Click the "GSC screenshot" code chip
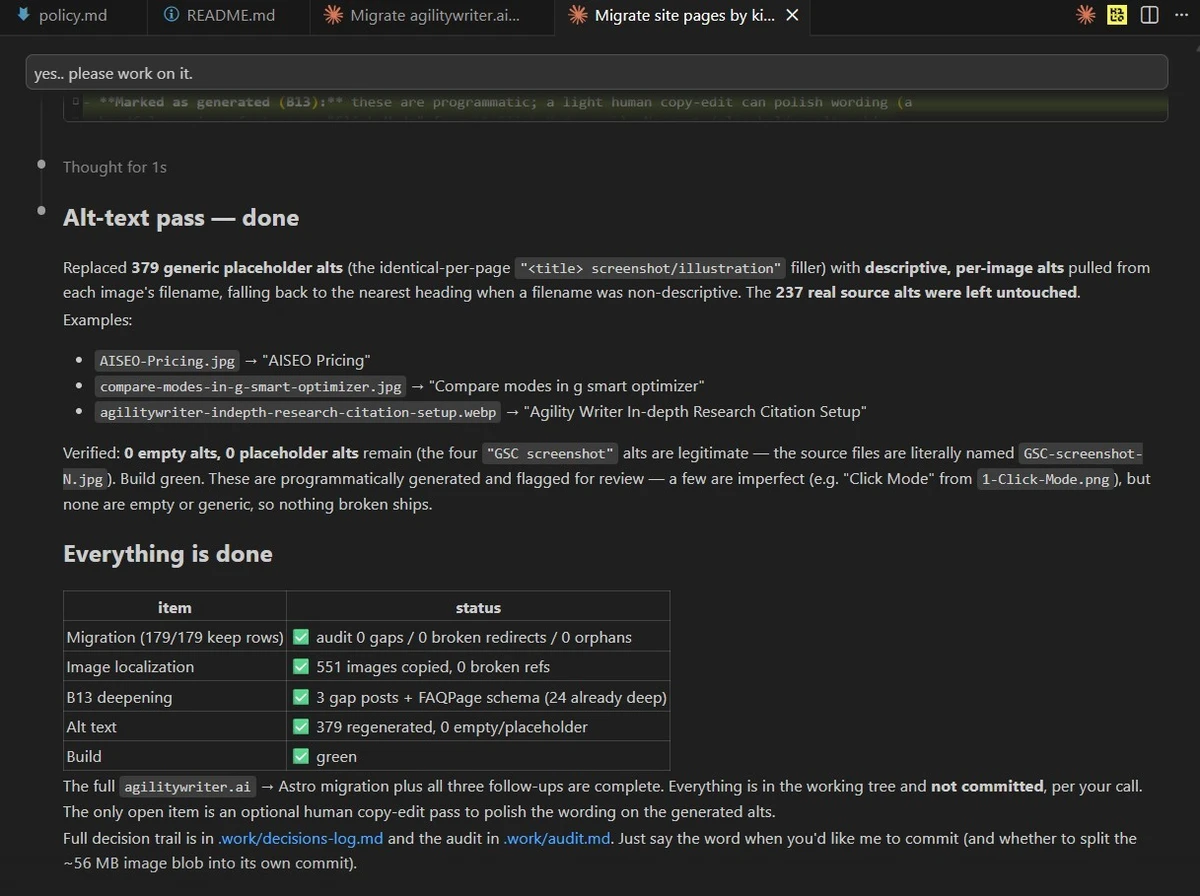The height and width of the screenshot is (896, 1200). click(x=551, y=453)
